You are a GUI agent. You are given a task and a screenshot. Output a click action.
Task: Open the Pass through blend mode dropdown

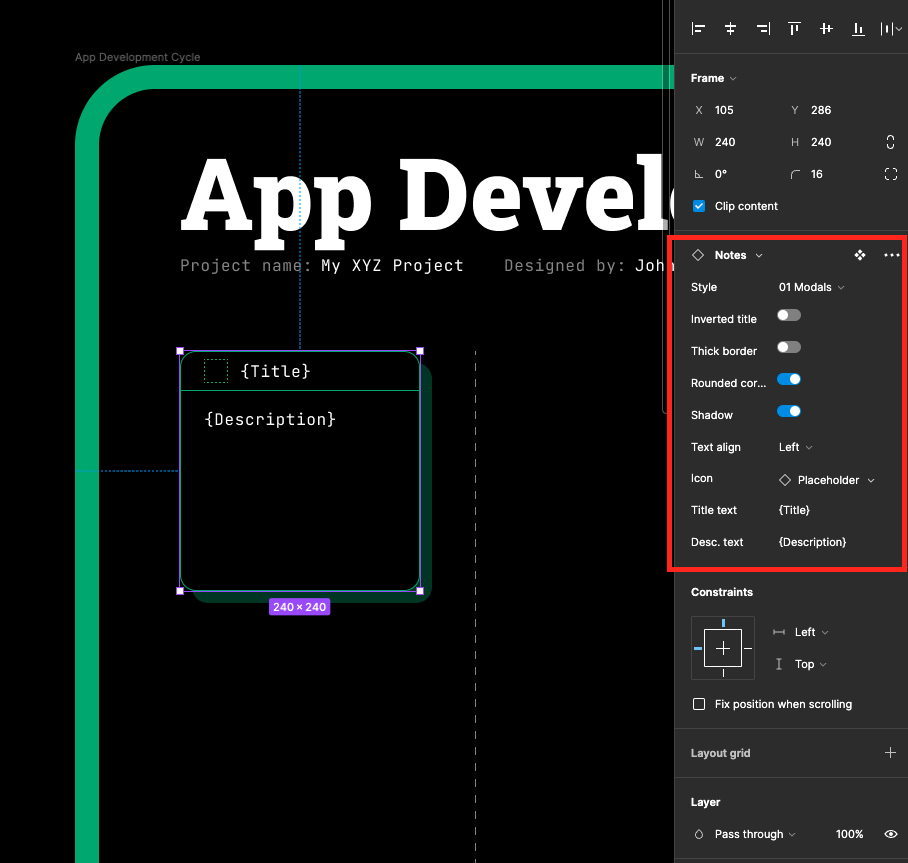pos(749,834)
